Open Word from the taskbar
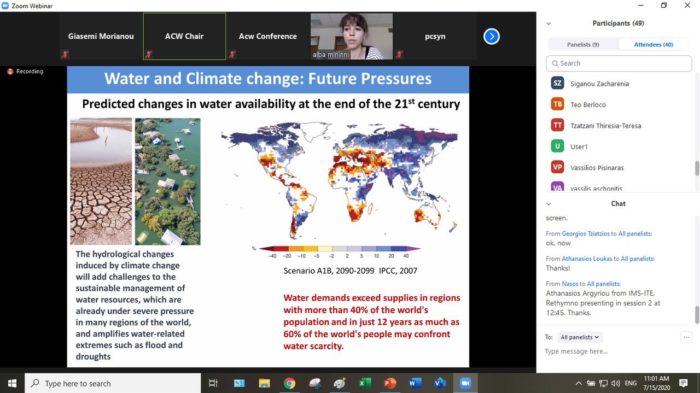 [415, 383]
